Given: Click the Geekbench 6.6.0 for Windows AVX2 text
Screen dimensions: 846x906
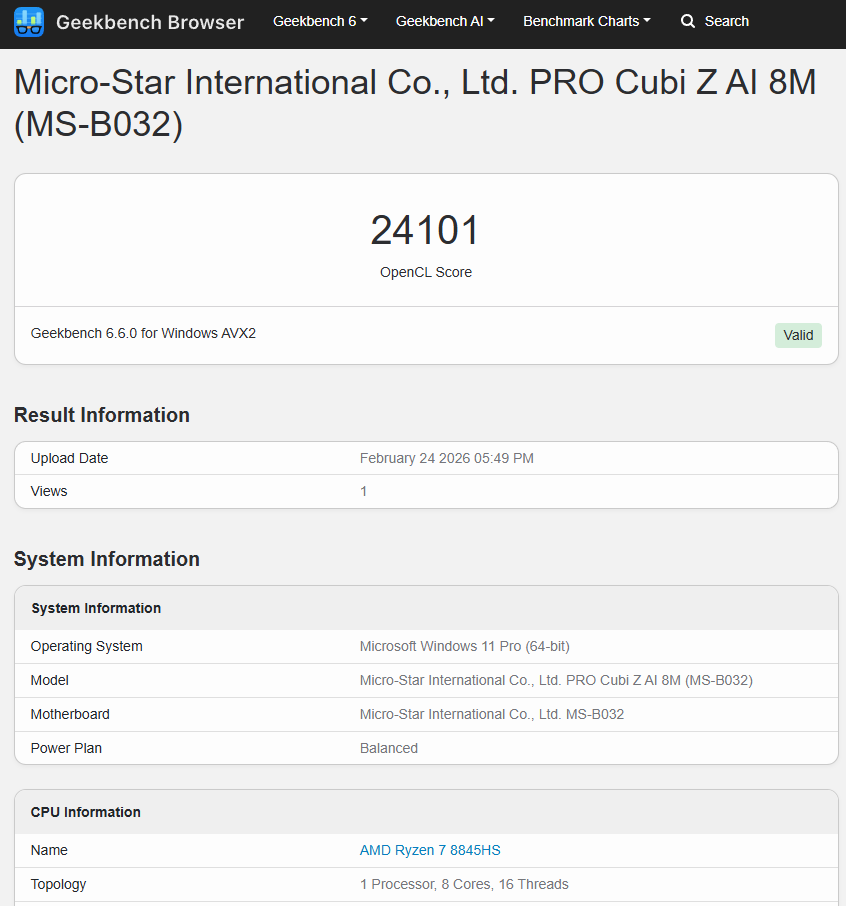Looking at the screenshot, I should point(143,333).
